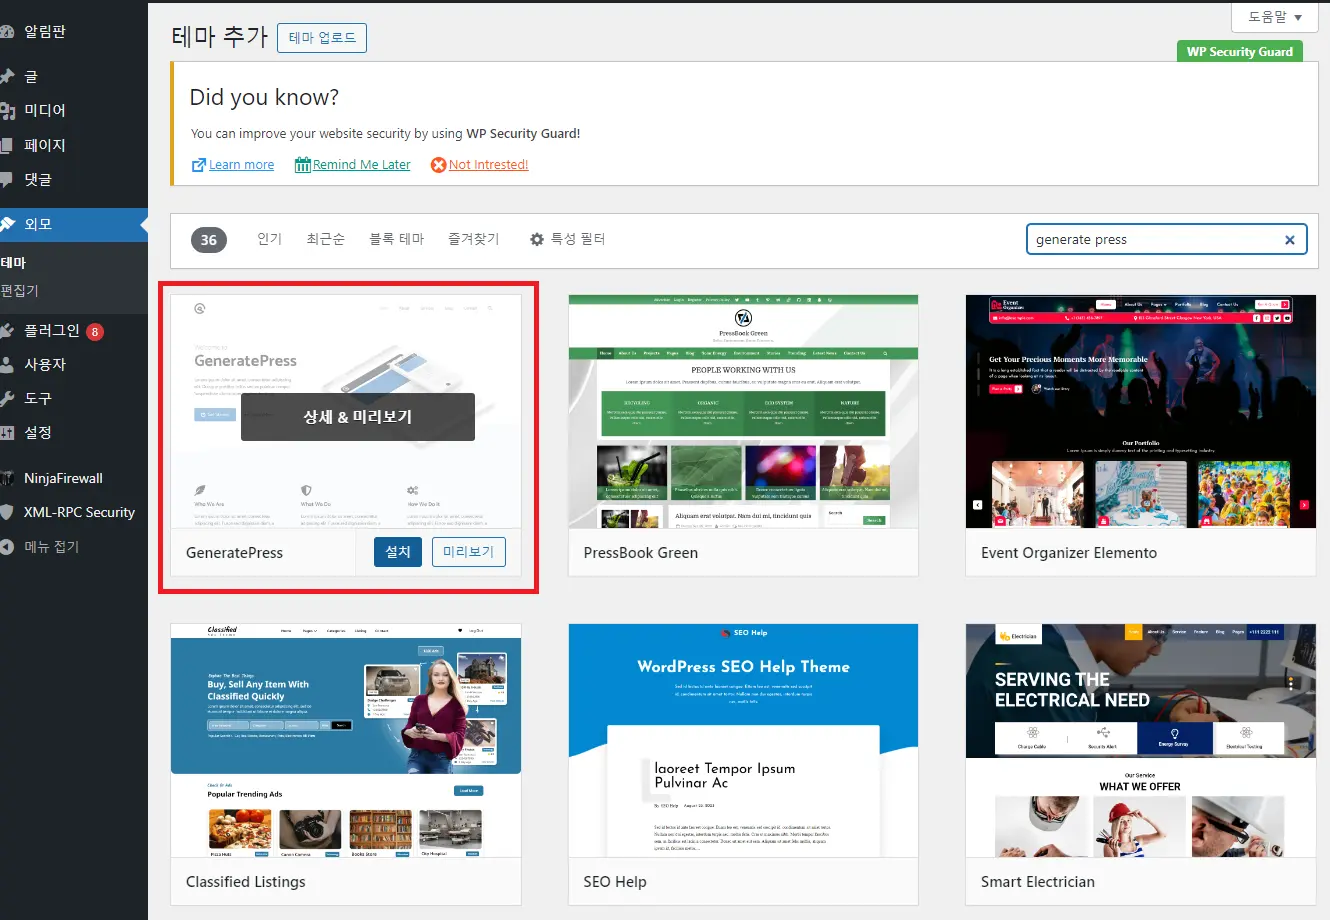Click the gear icon of feature filter
This screenshot has width=1330, height=920.
pos(537,239)
